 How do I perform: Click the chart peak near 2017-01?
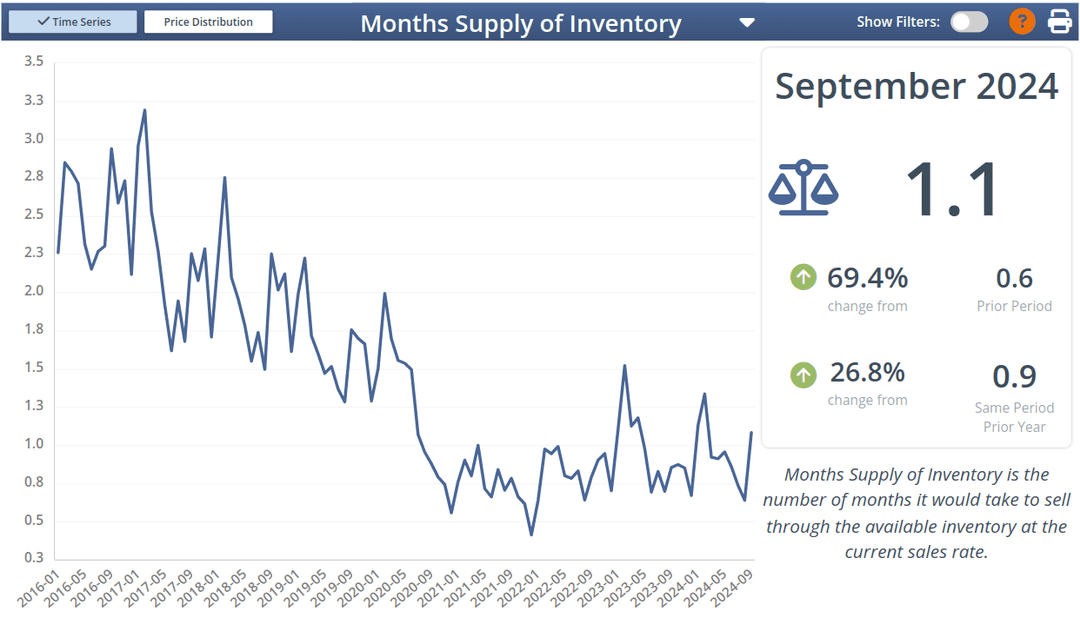tap(142, 110)
